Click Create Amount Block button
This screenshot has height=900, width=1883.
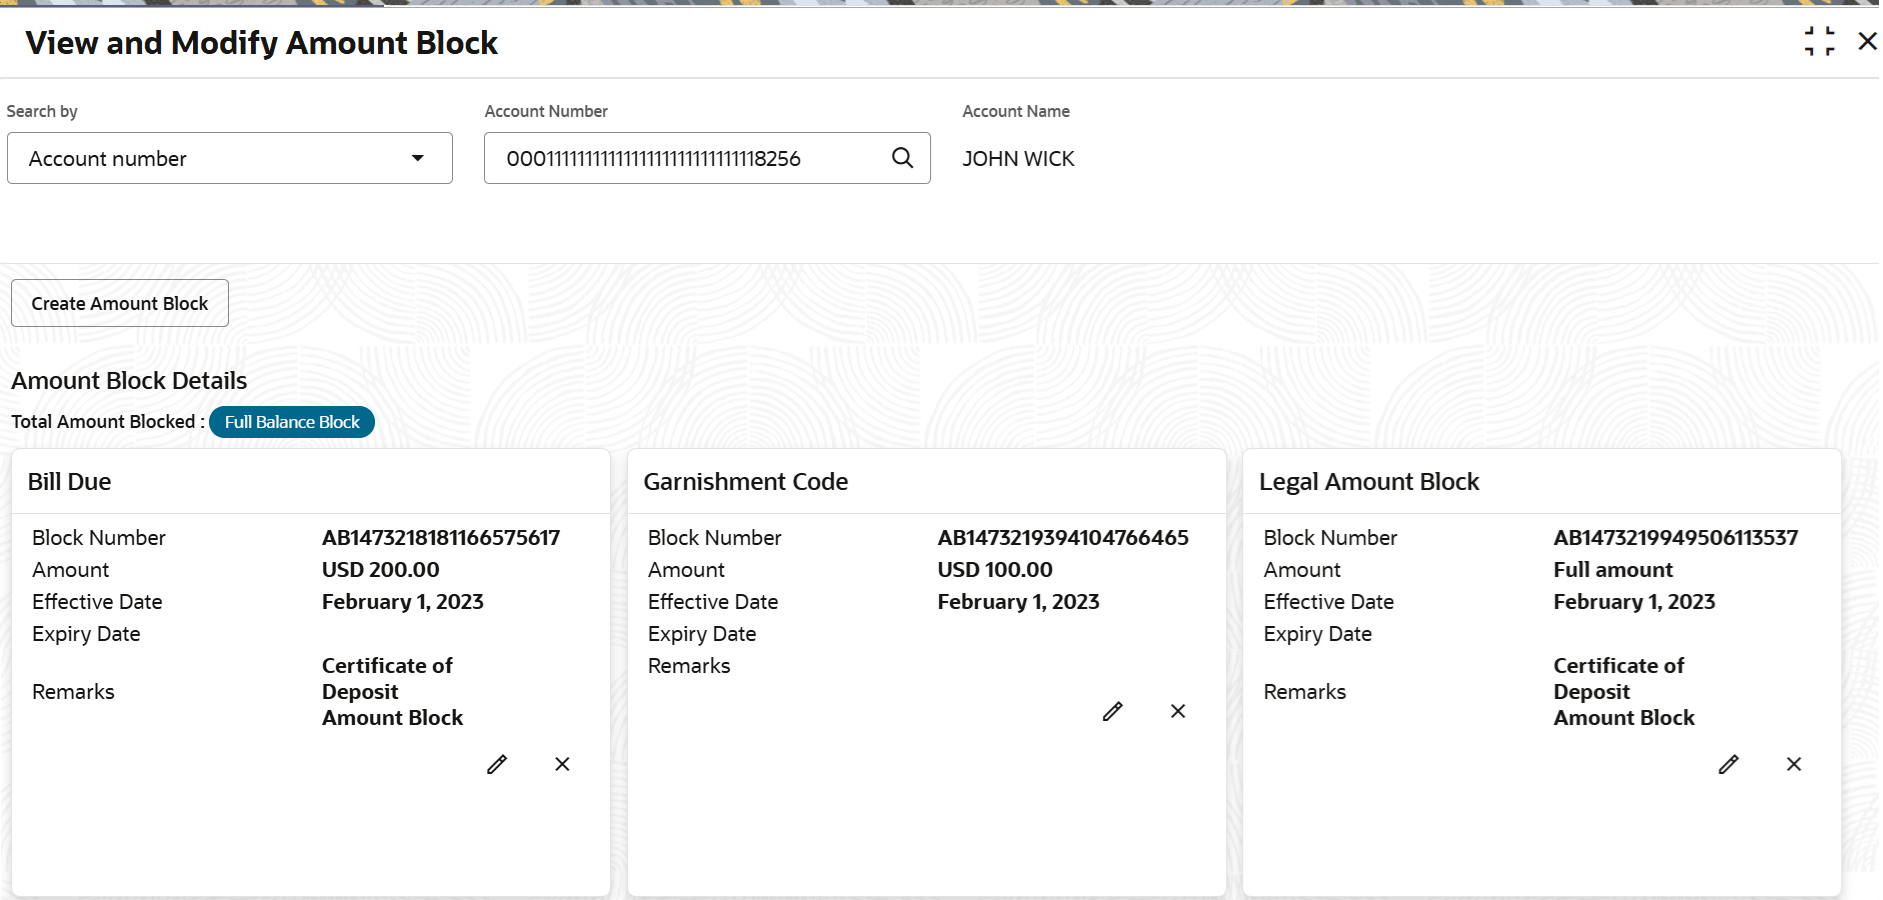pos(120,303)
